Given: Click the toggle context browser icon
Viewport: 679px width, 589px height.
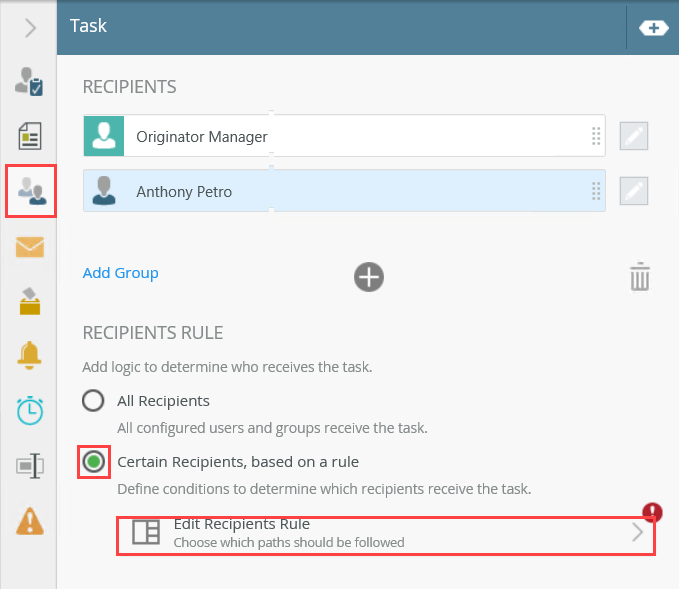Looking at the screenshot, I should 652,28.
